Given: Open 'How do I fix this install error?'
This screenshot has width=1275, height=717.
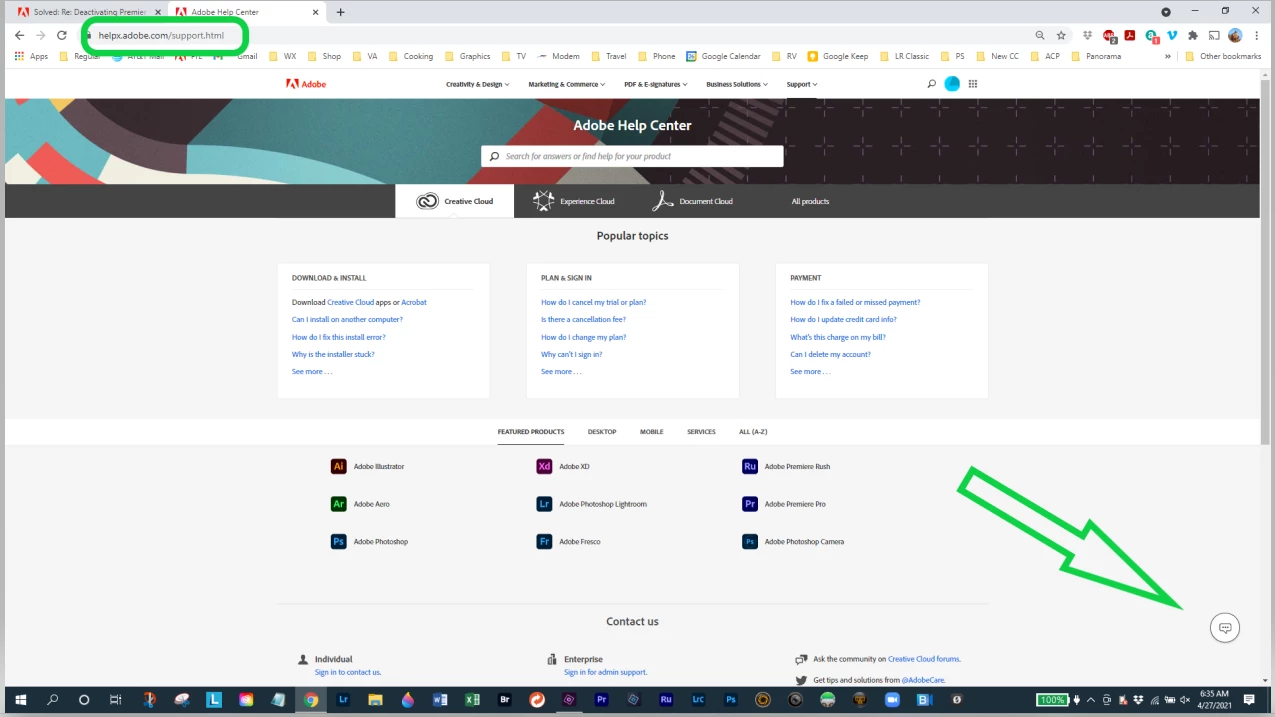Looking at the screenshot, I should (338, 337).
